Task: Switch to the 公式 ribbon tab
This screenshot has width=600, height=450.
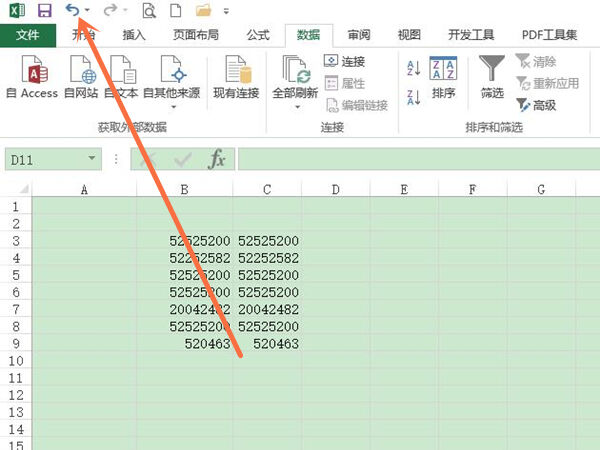Action: pyautogui.click(x=258, y=35)
